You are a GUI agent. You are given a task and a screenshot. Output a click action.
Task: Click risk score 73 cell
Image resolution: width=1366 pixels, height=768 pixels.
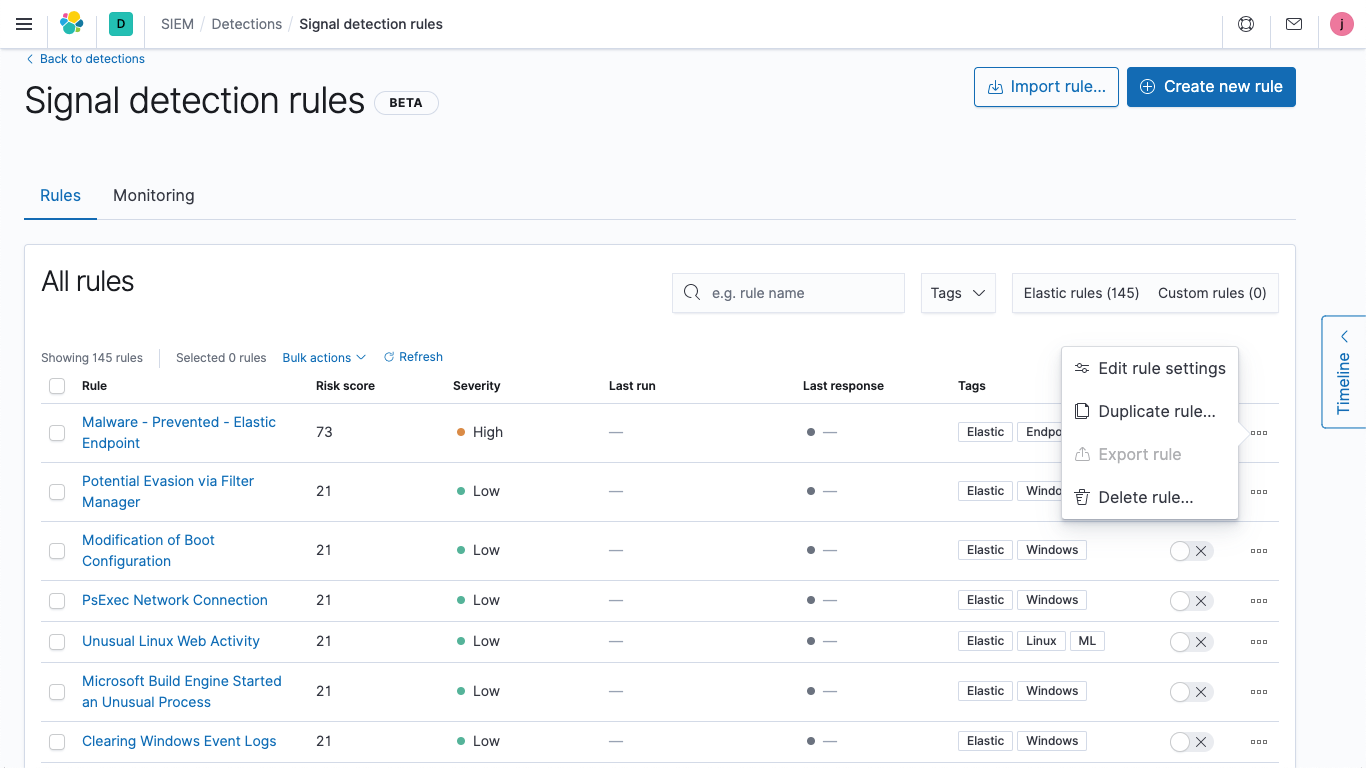point(324,432)
